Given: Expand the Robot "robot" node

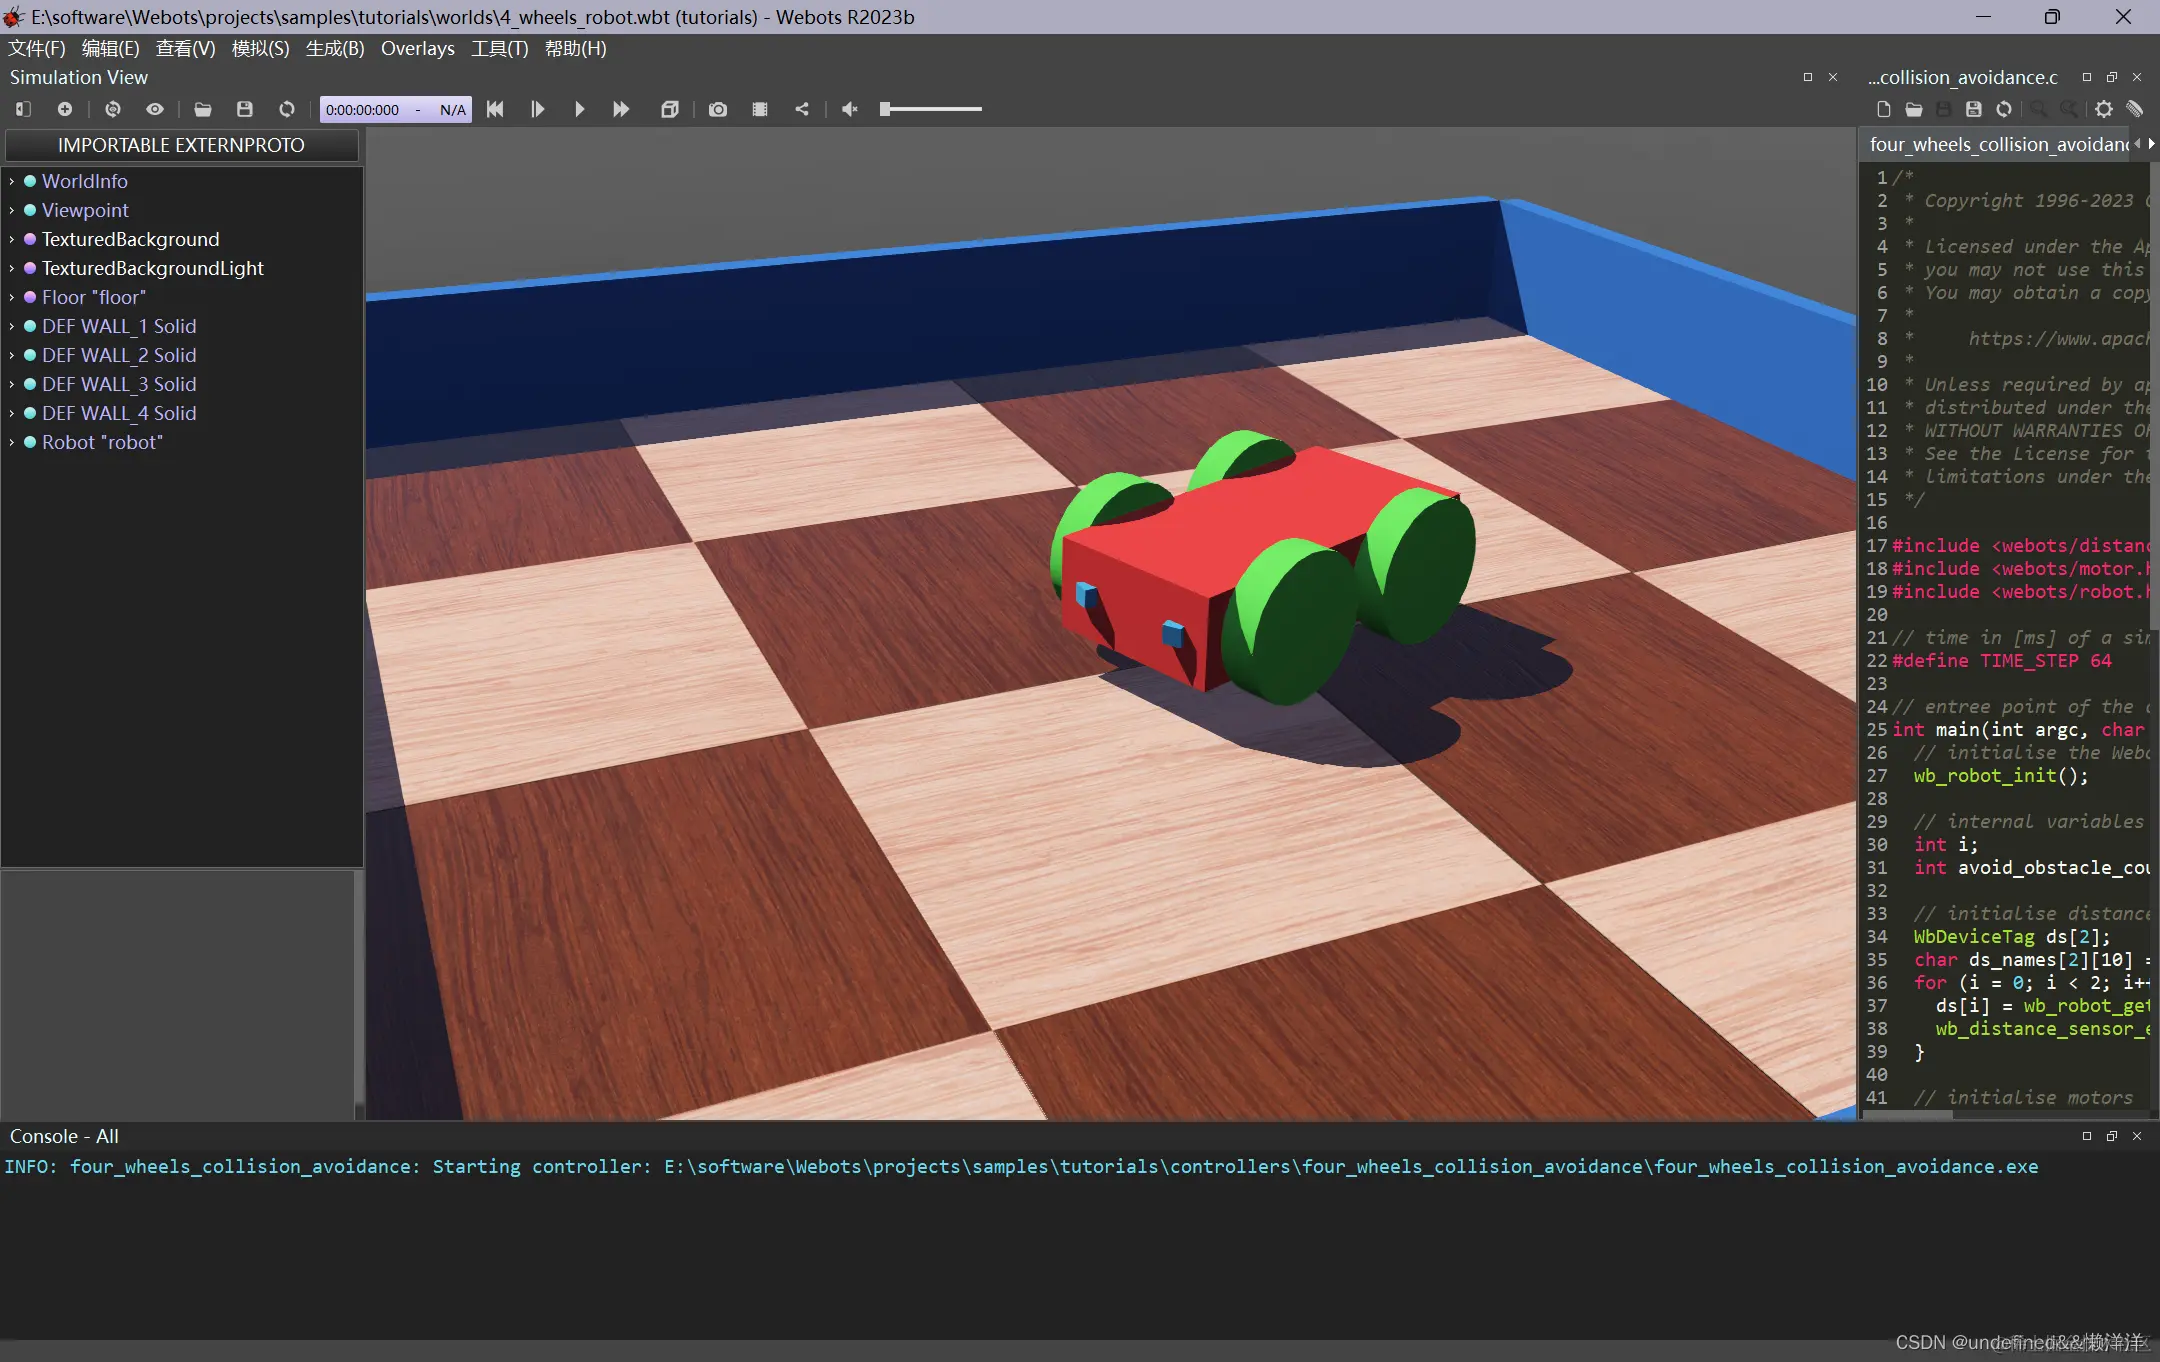Looking at the screenshot, I should pyautogui.click(x=11, y=442).
